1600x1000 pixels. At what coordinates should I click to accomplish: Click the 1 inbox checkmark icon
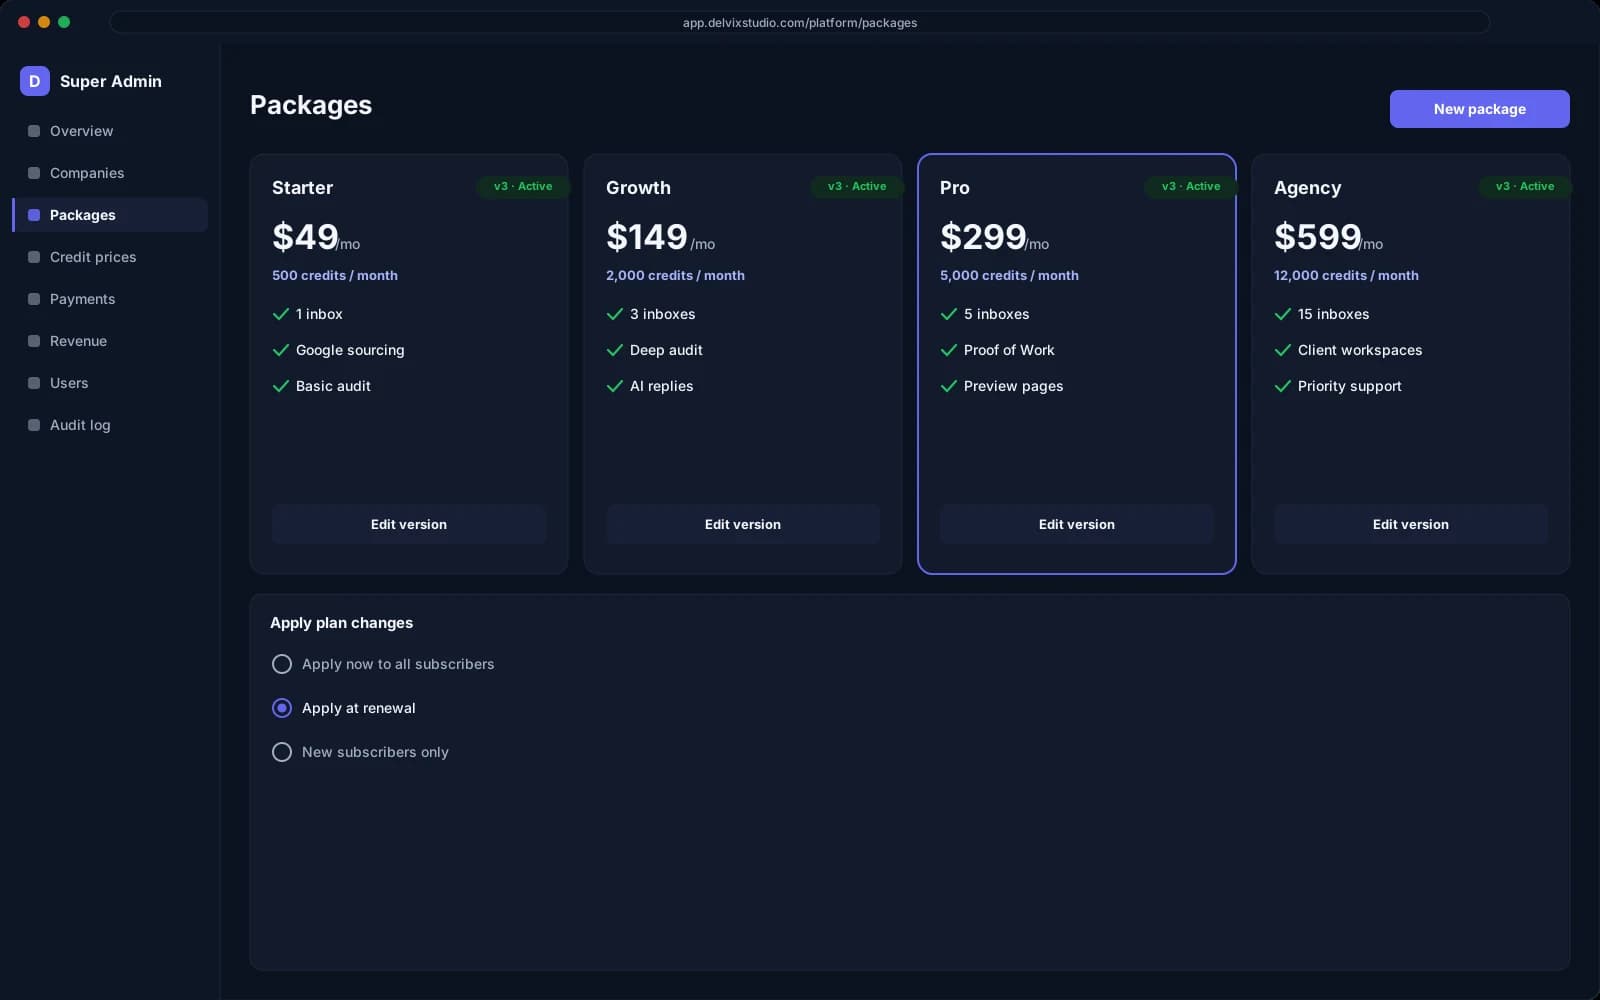click(281, 314)
